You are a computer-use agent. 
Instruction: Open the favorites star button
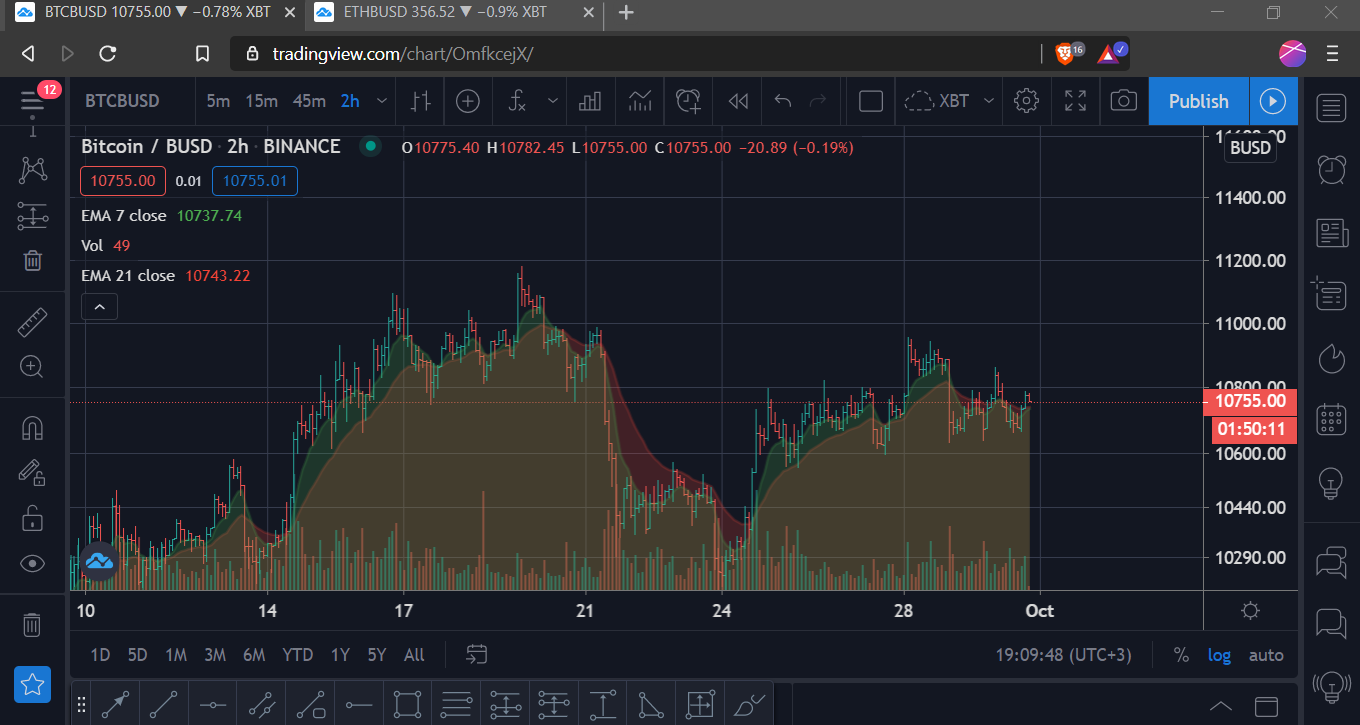click(x=32, y=685)
